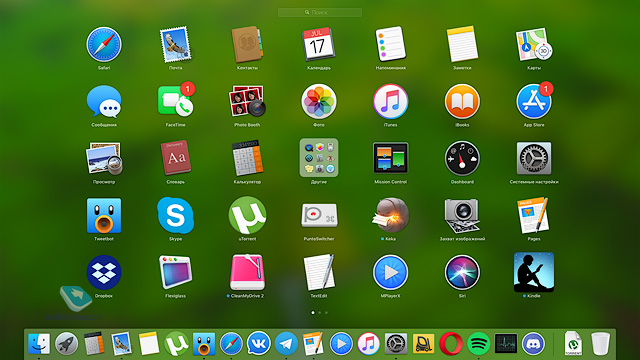Open VK app in the Dock
Viewport: 640px width, 360px height.
coord(258,344)
